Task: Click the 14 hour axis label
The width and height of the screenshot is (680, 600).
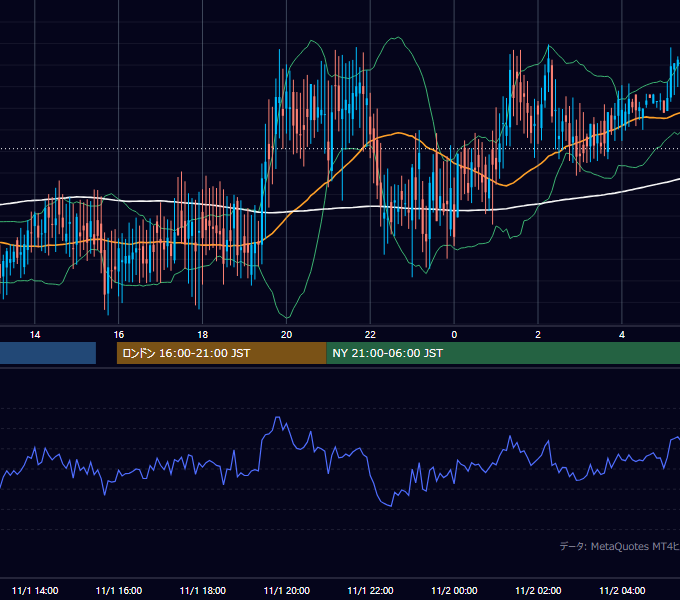Action: pyautogui.click(x=35, y=335)
